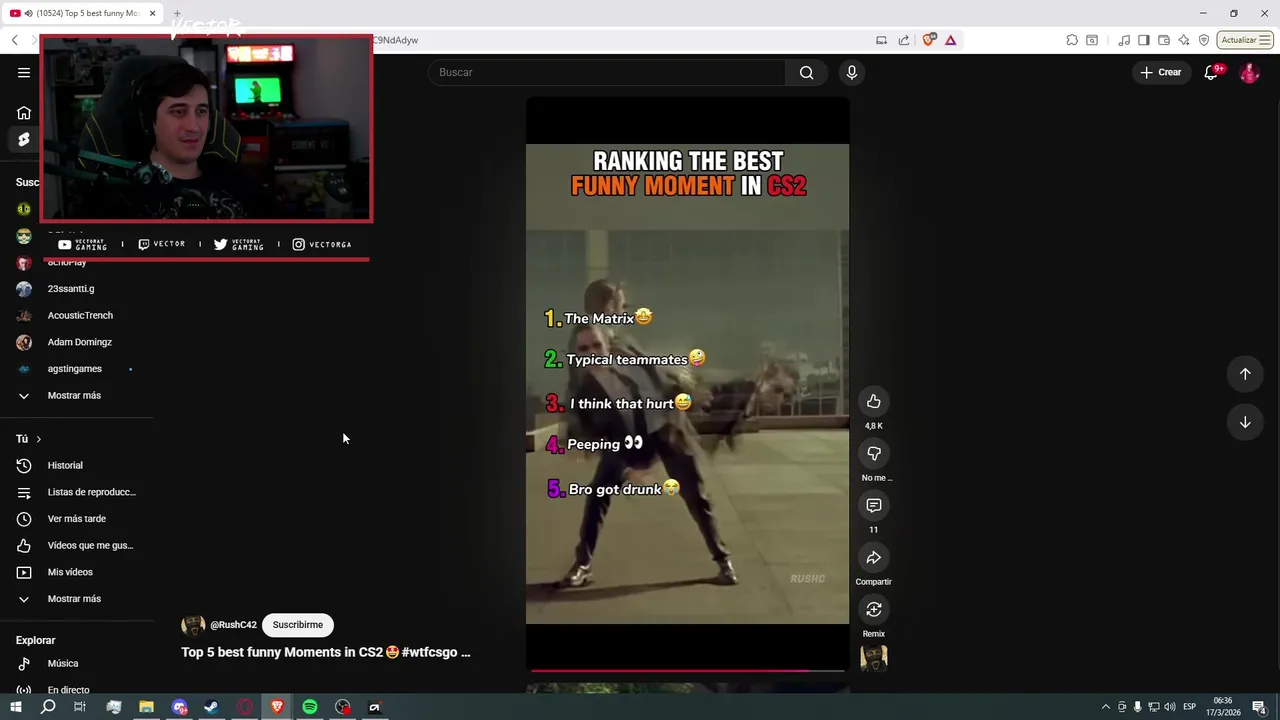Share the Short via Compartir icon

coord(873,557)
